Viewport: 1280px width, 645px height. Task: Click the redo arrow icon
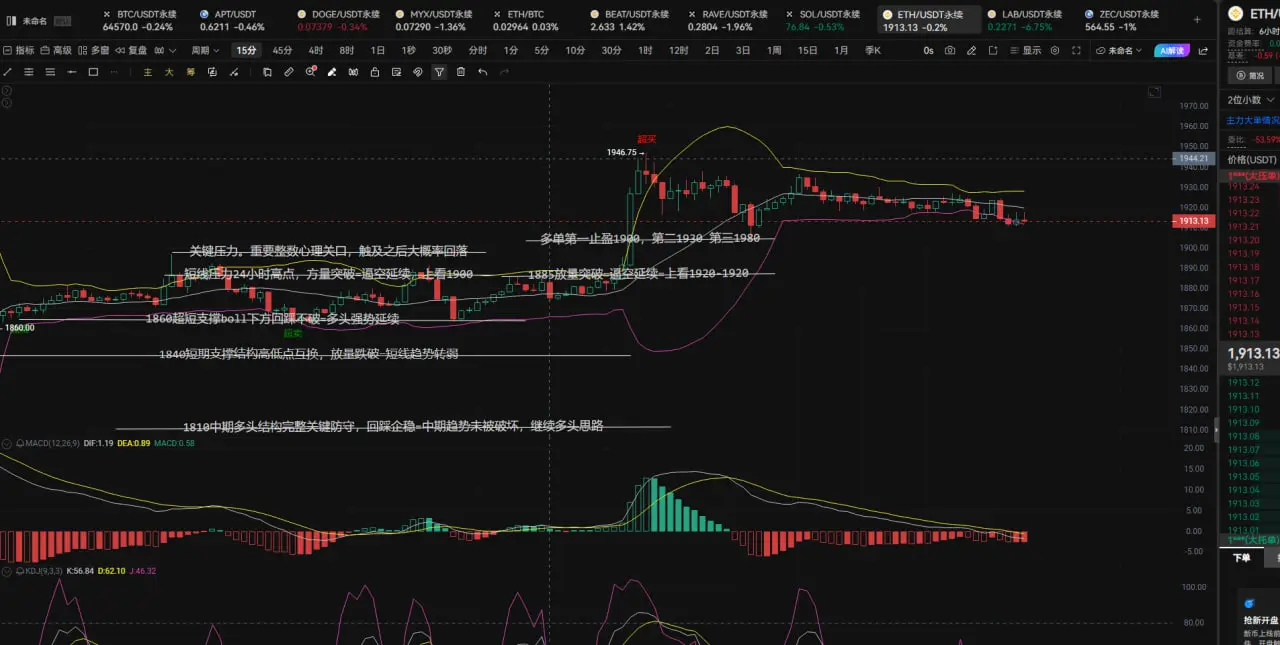[x=504, y=72]
